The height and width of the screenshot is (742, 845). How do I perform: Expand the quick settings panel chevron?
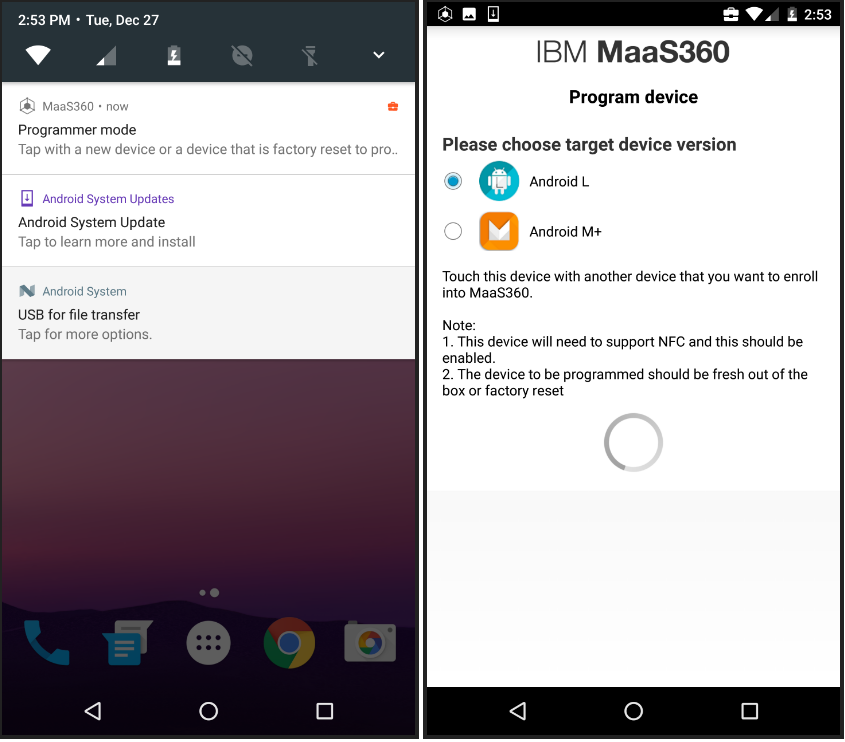coord(379,54)
